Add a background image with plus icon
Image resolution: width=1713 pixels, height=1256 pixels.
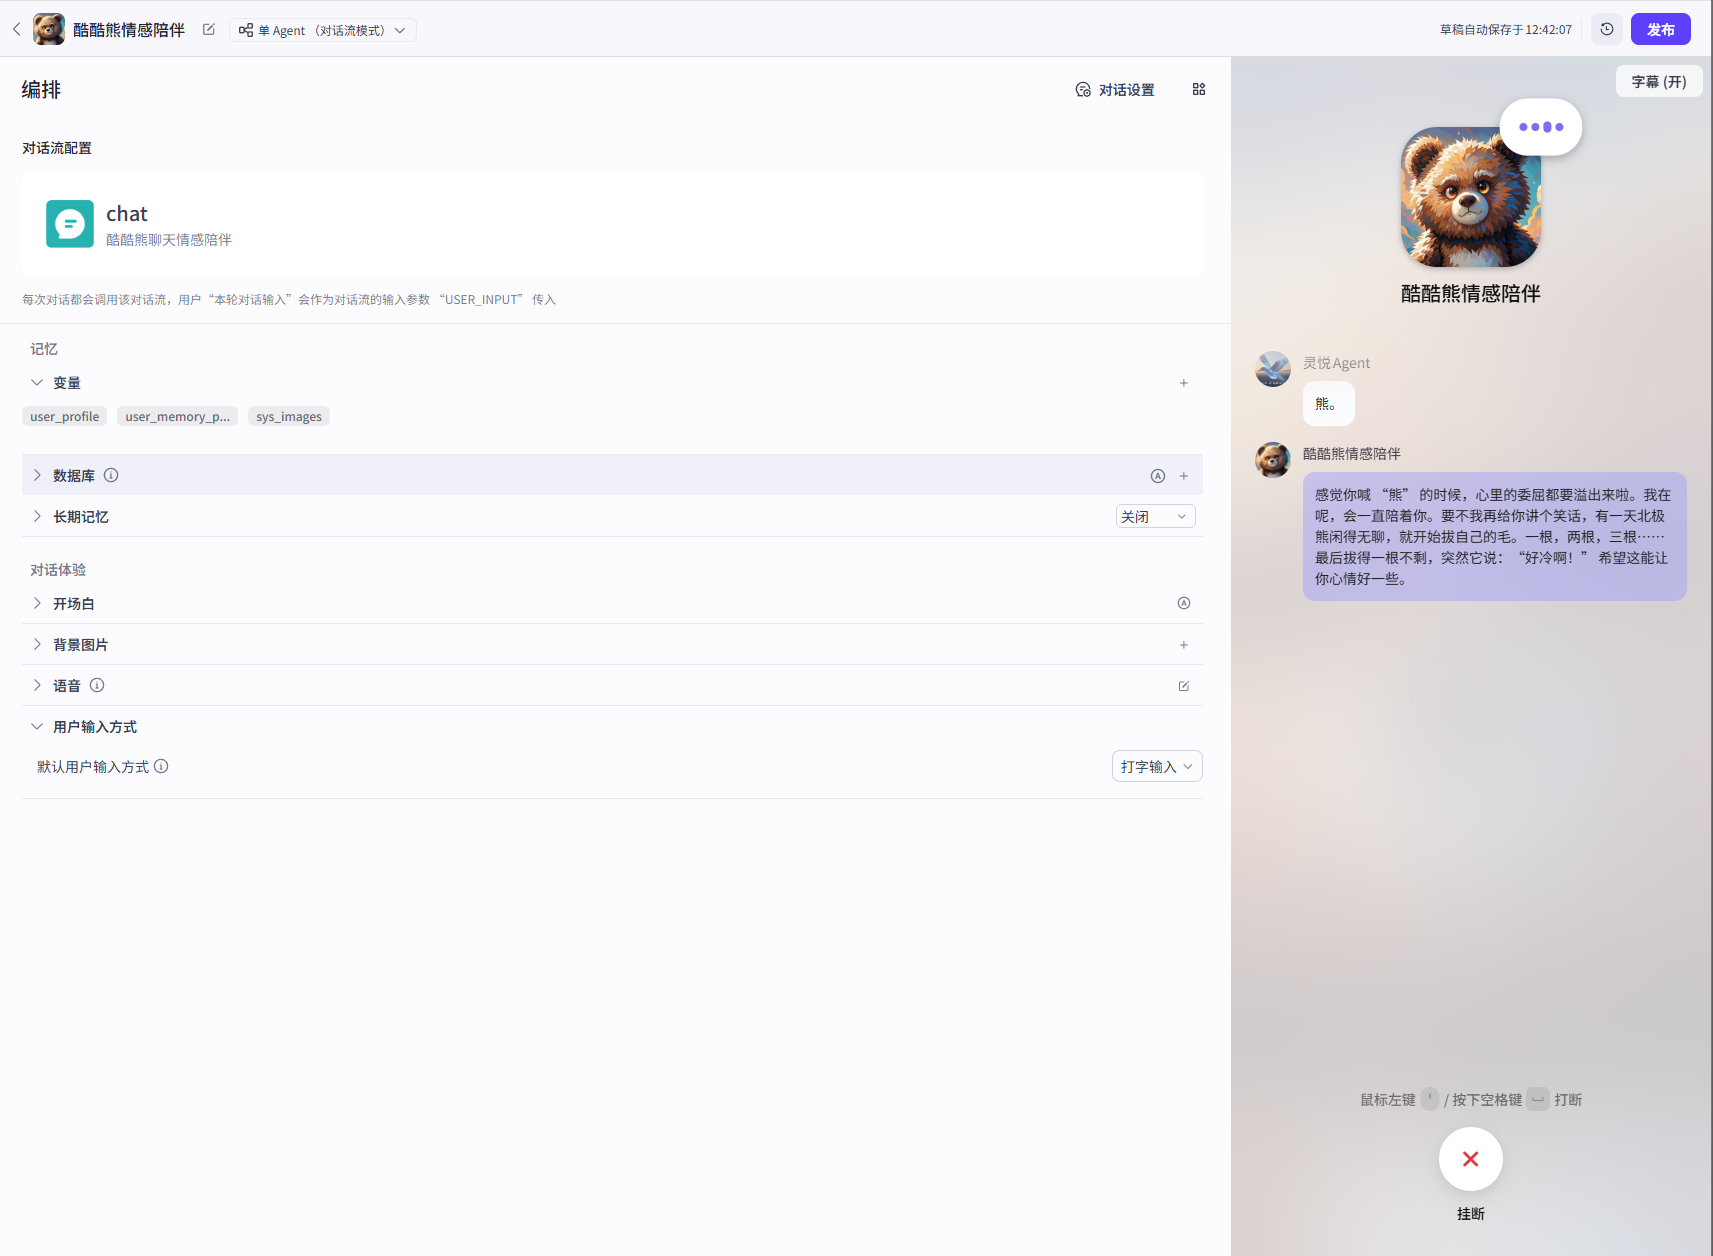(1184, 645)
